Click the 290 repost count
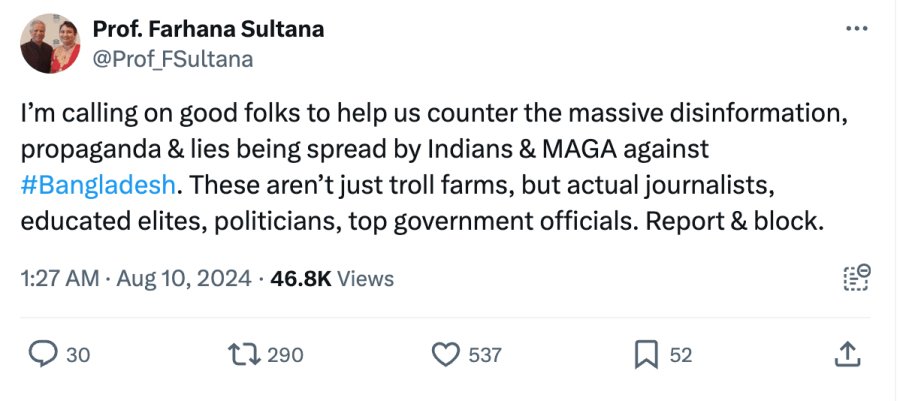 click(286, 355)
